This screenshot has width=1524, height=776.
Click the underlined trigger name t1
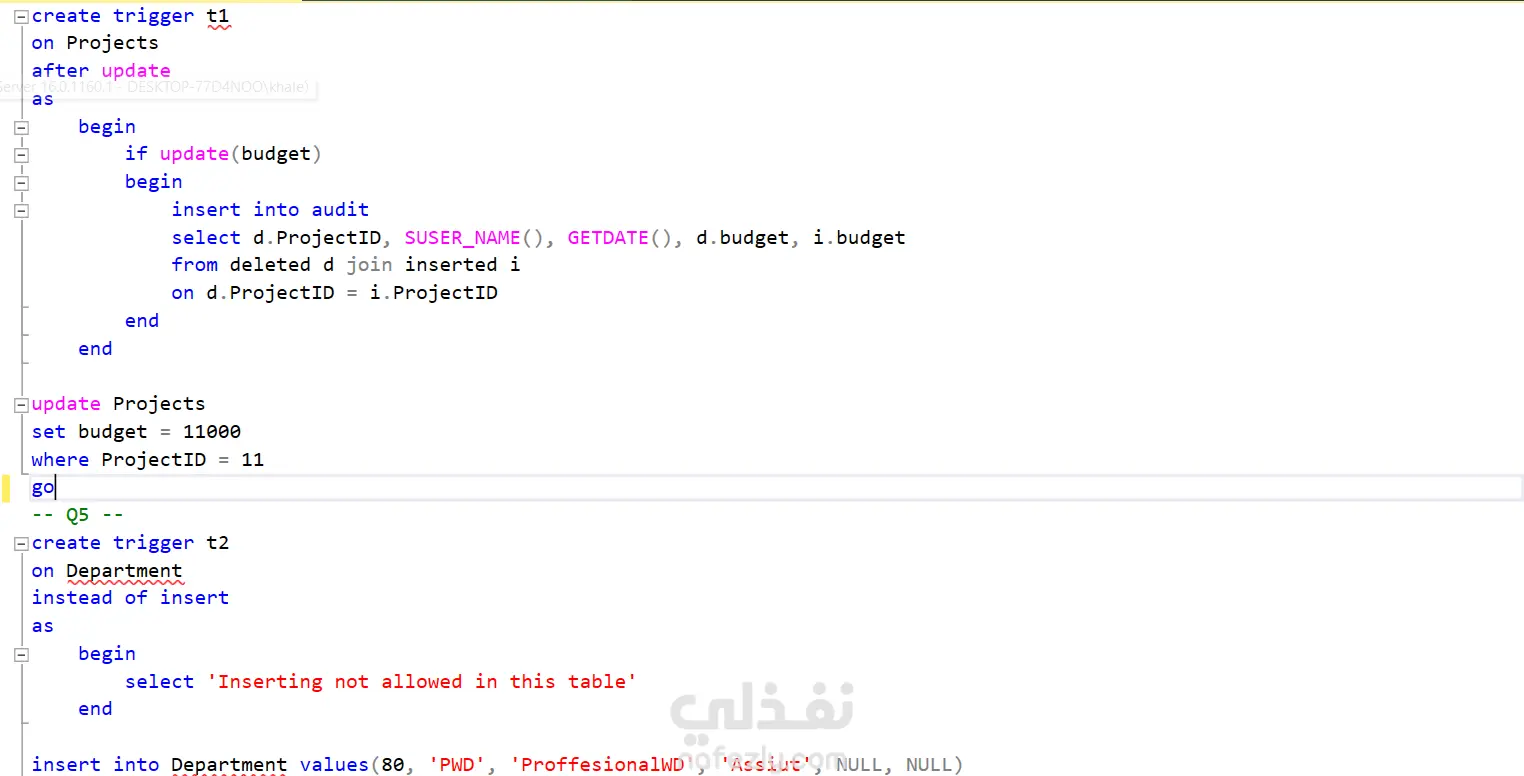click(x=218, y=16)
